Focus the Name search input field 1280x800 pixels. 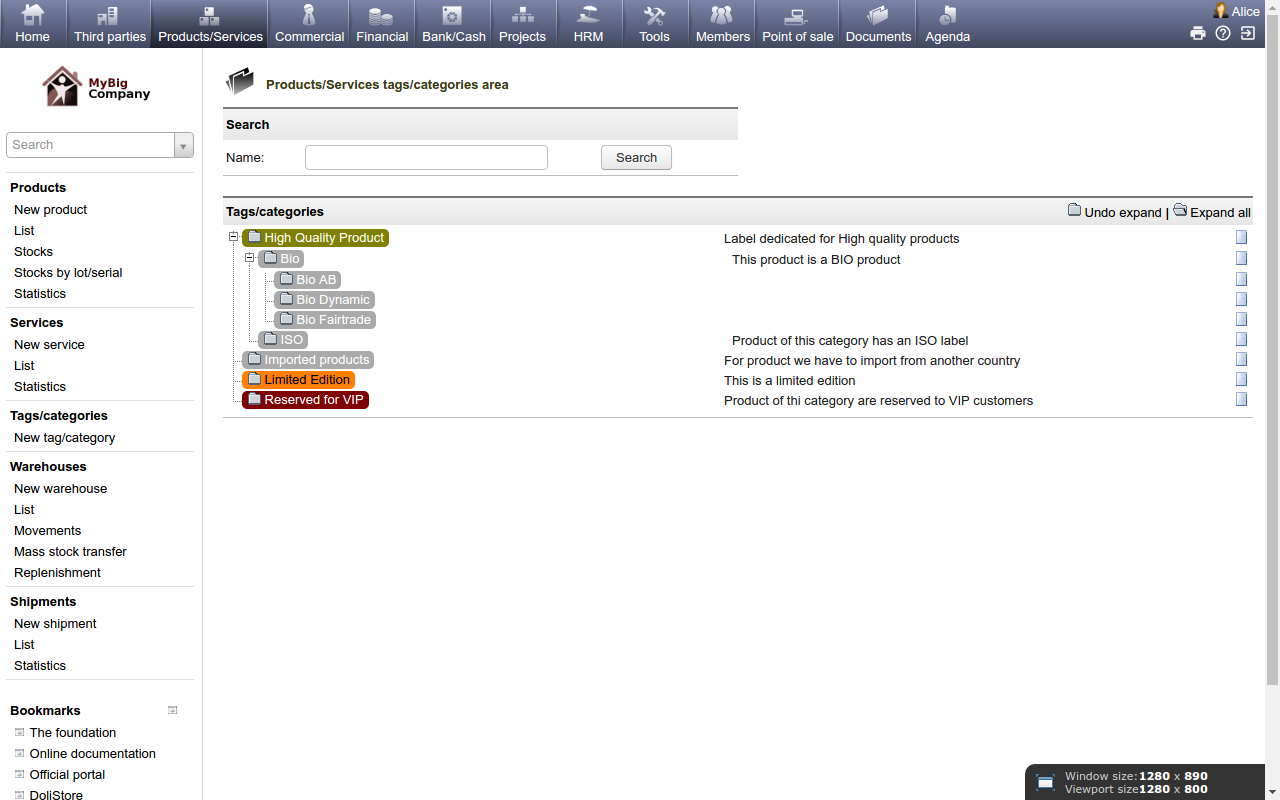(x=426, y=158)
